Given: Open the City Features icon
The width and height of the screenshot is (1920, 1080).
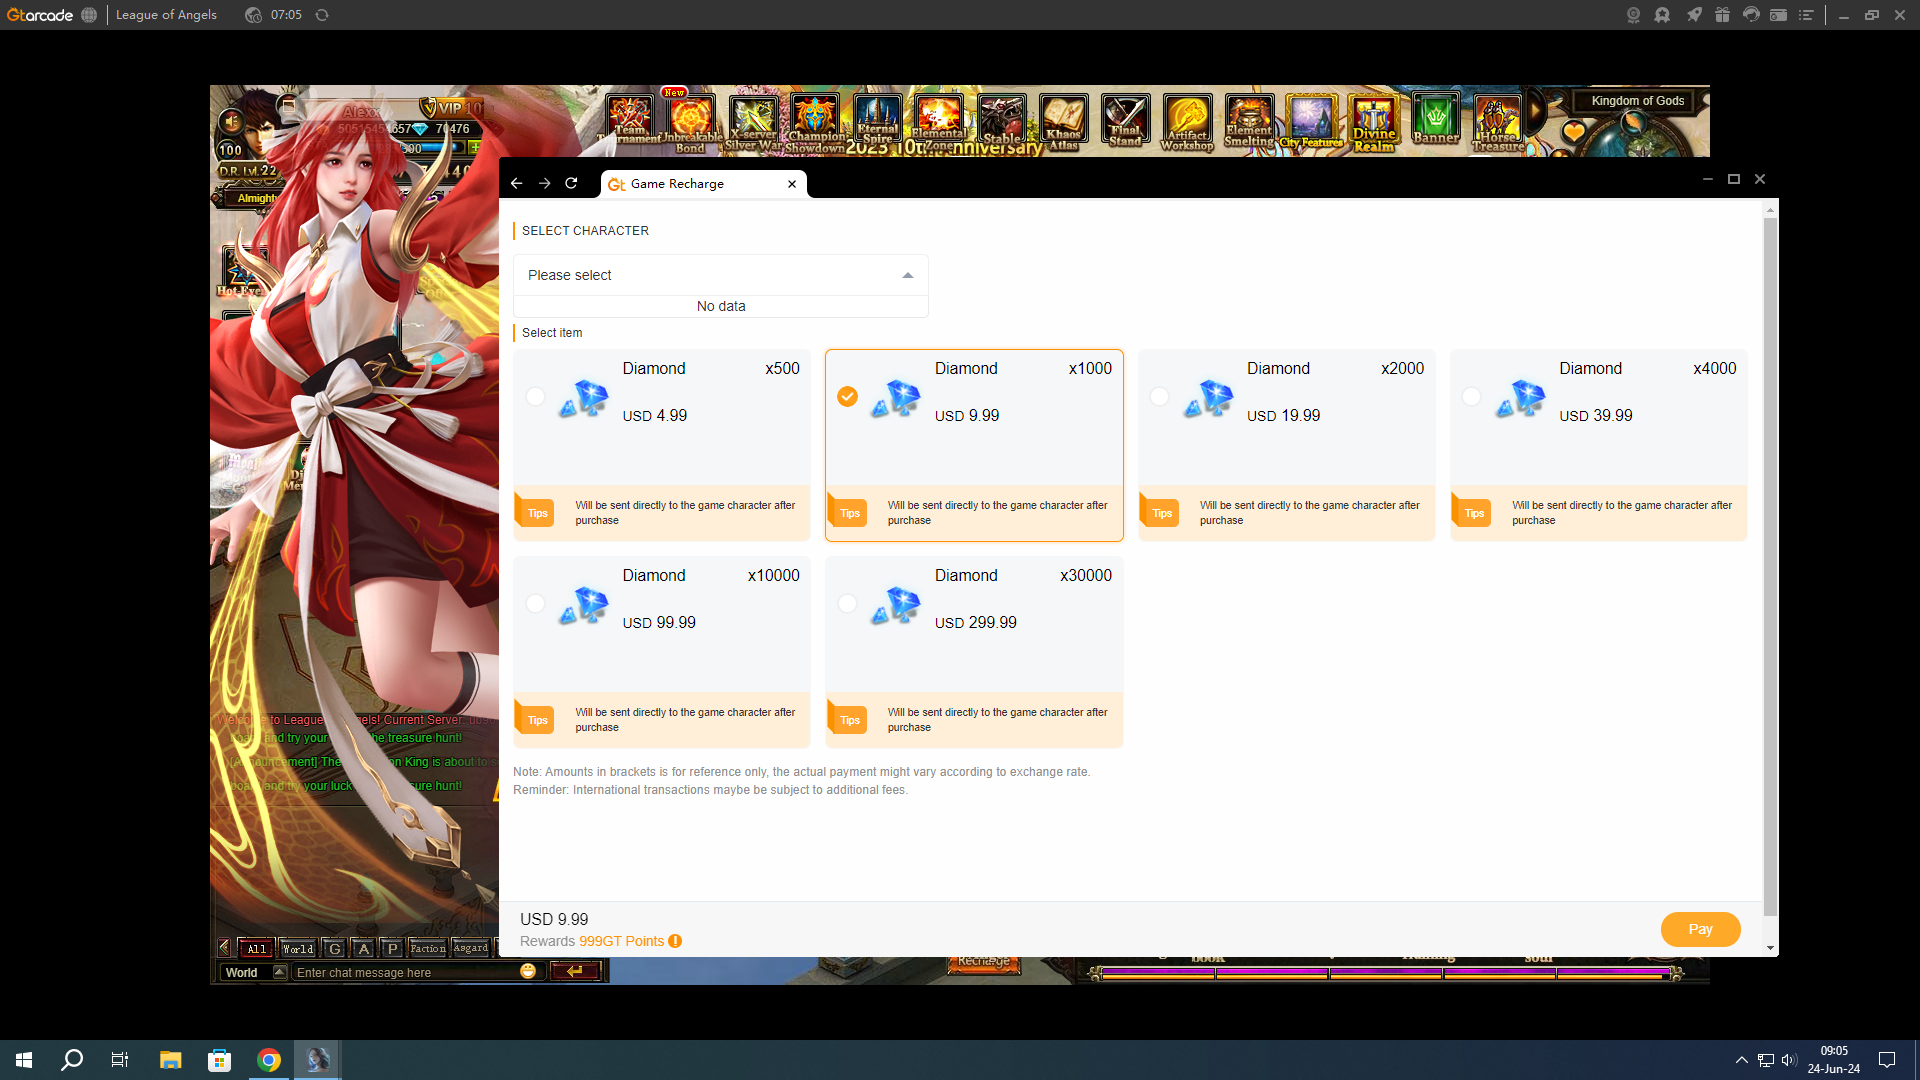Looking at the screenshot, I should point(1311,122).
